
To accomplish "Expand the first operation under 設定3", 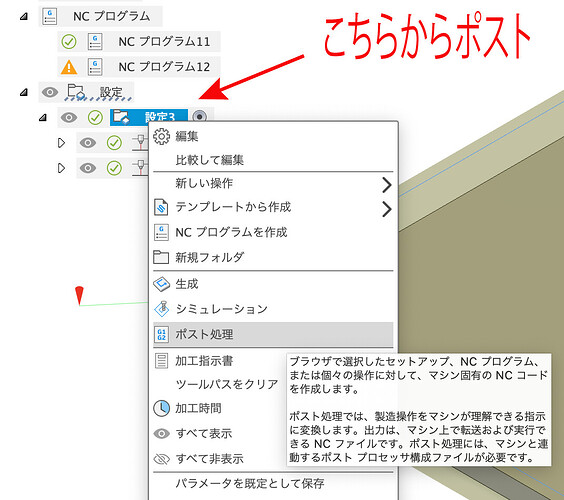I will click(x=62, y=143).
